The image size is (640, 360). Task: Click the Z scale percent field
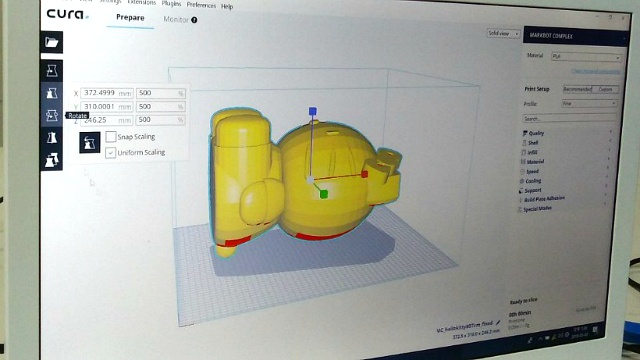pos(160,120)
